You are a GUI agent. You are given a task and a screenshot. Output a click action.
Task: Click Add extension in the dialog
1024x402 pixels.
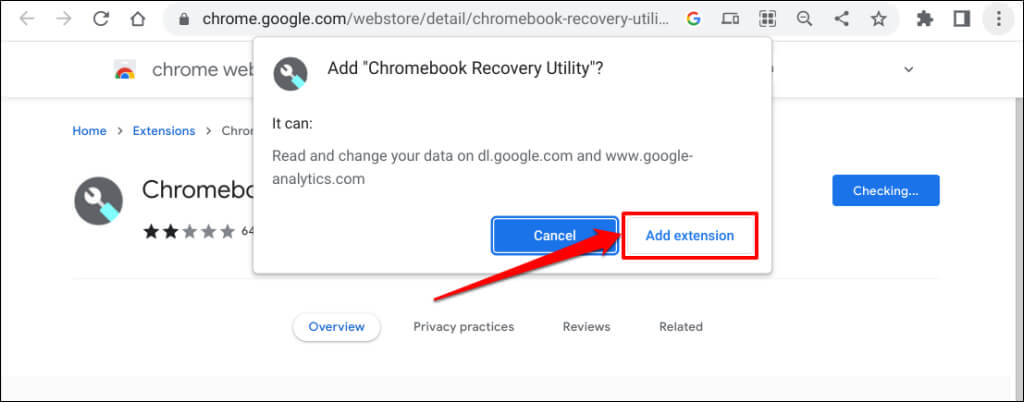click(689, 236)
